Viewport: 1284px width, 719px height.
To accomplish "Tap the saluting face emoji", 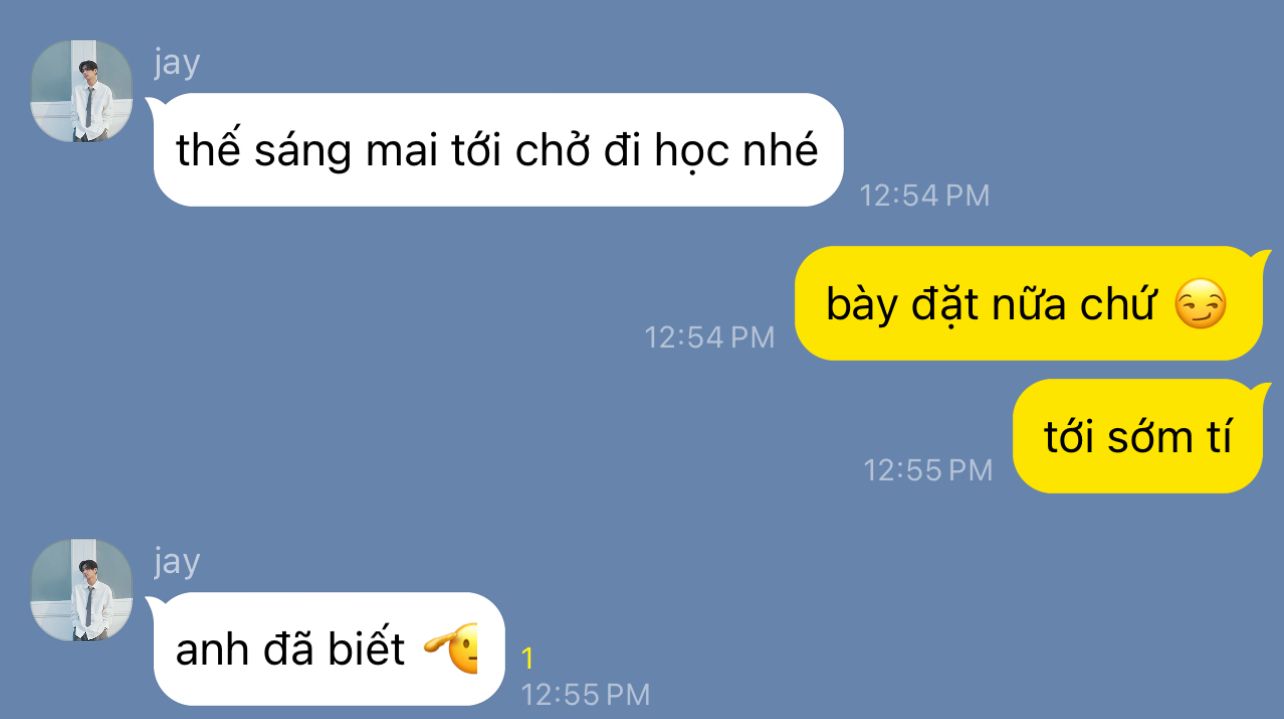I will 452,651.
